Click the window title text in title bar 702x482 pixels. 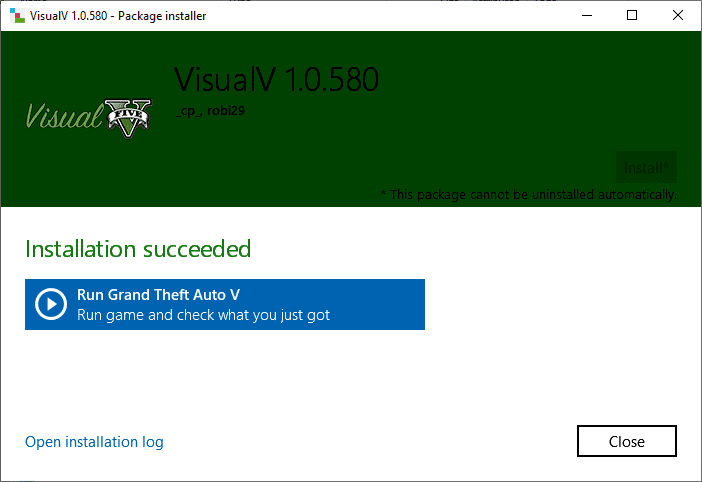pos(126,15)
